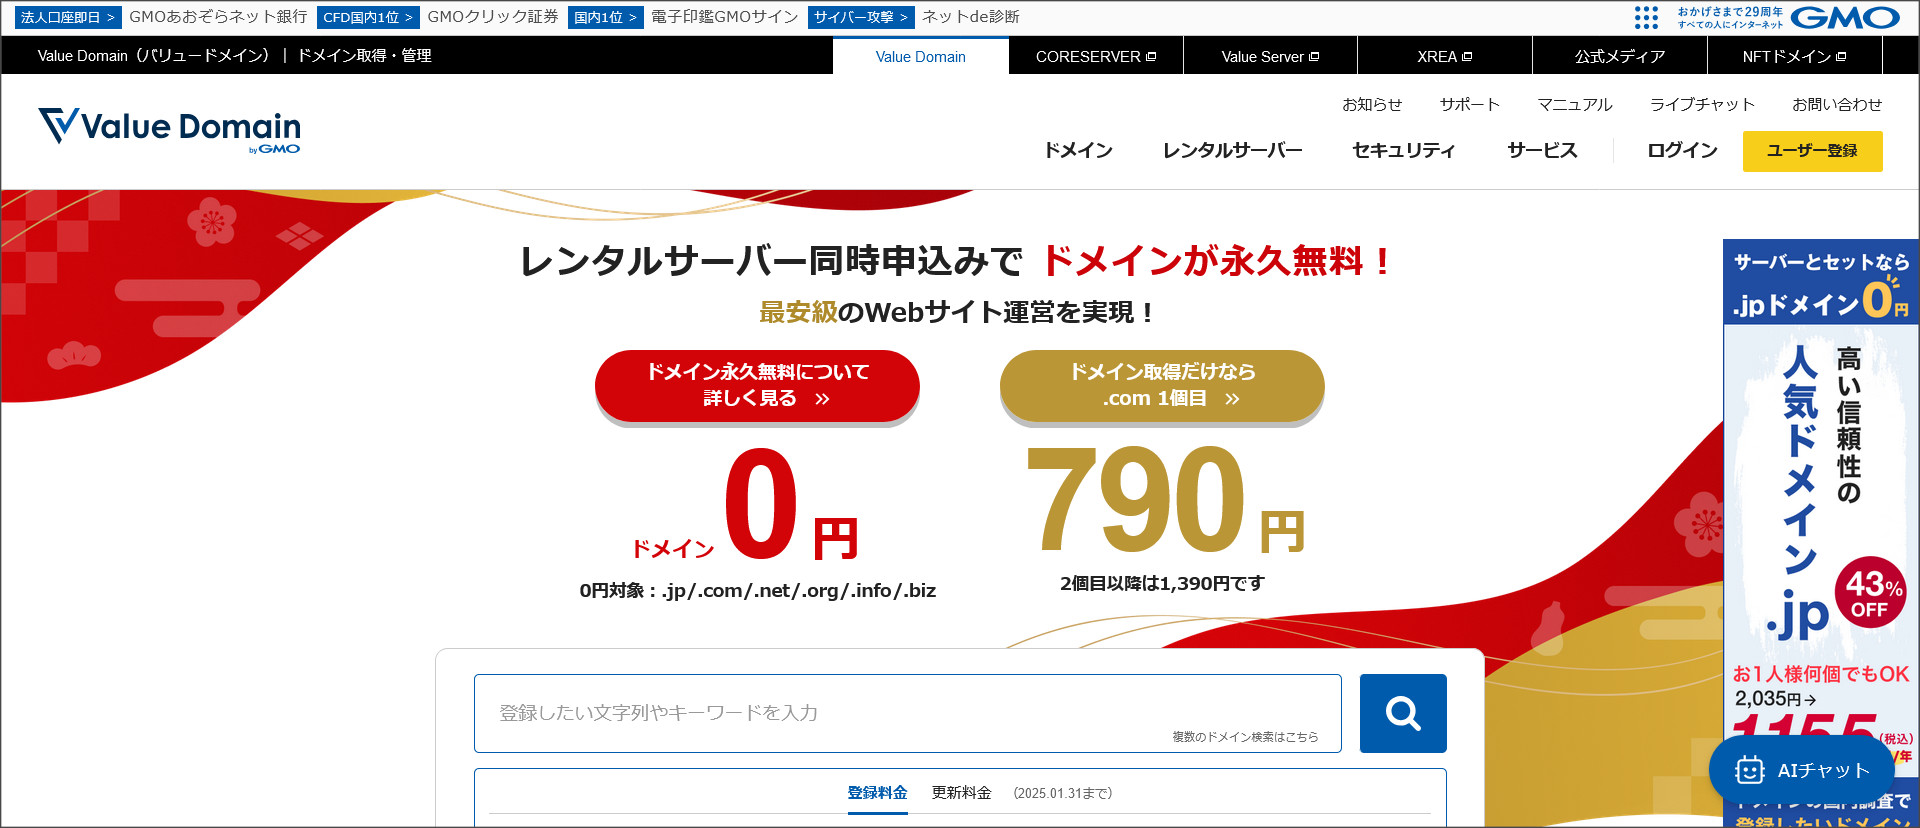Open 電子印鑑GMOサイン link
Image resolution: width=1920 pixels, height=828 pixels.
(725, 17)
